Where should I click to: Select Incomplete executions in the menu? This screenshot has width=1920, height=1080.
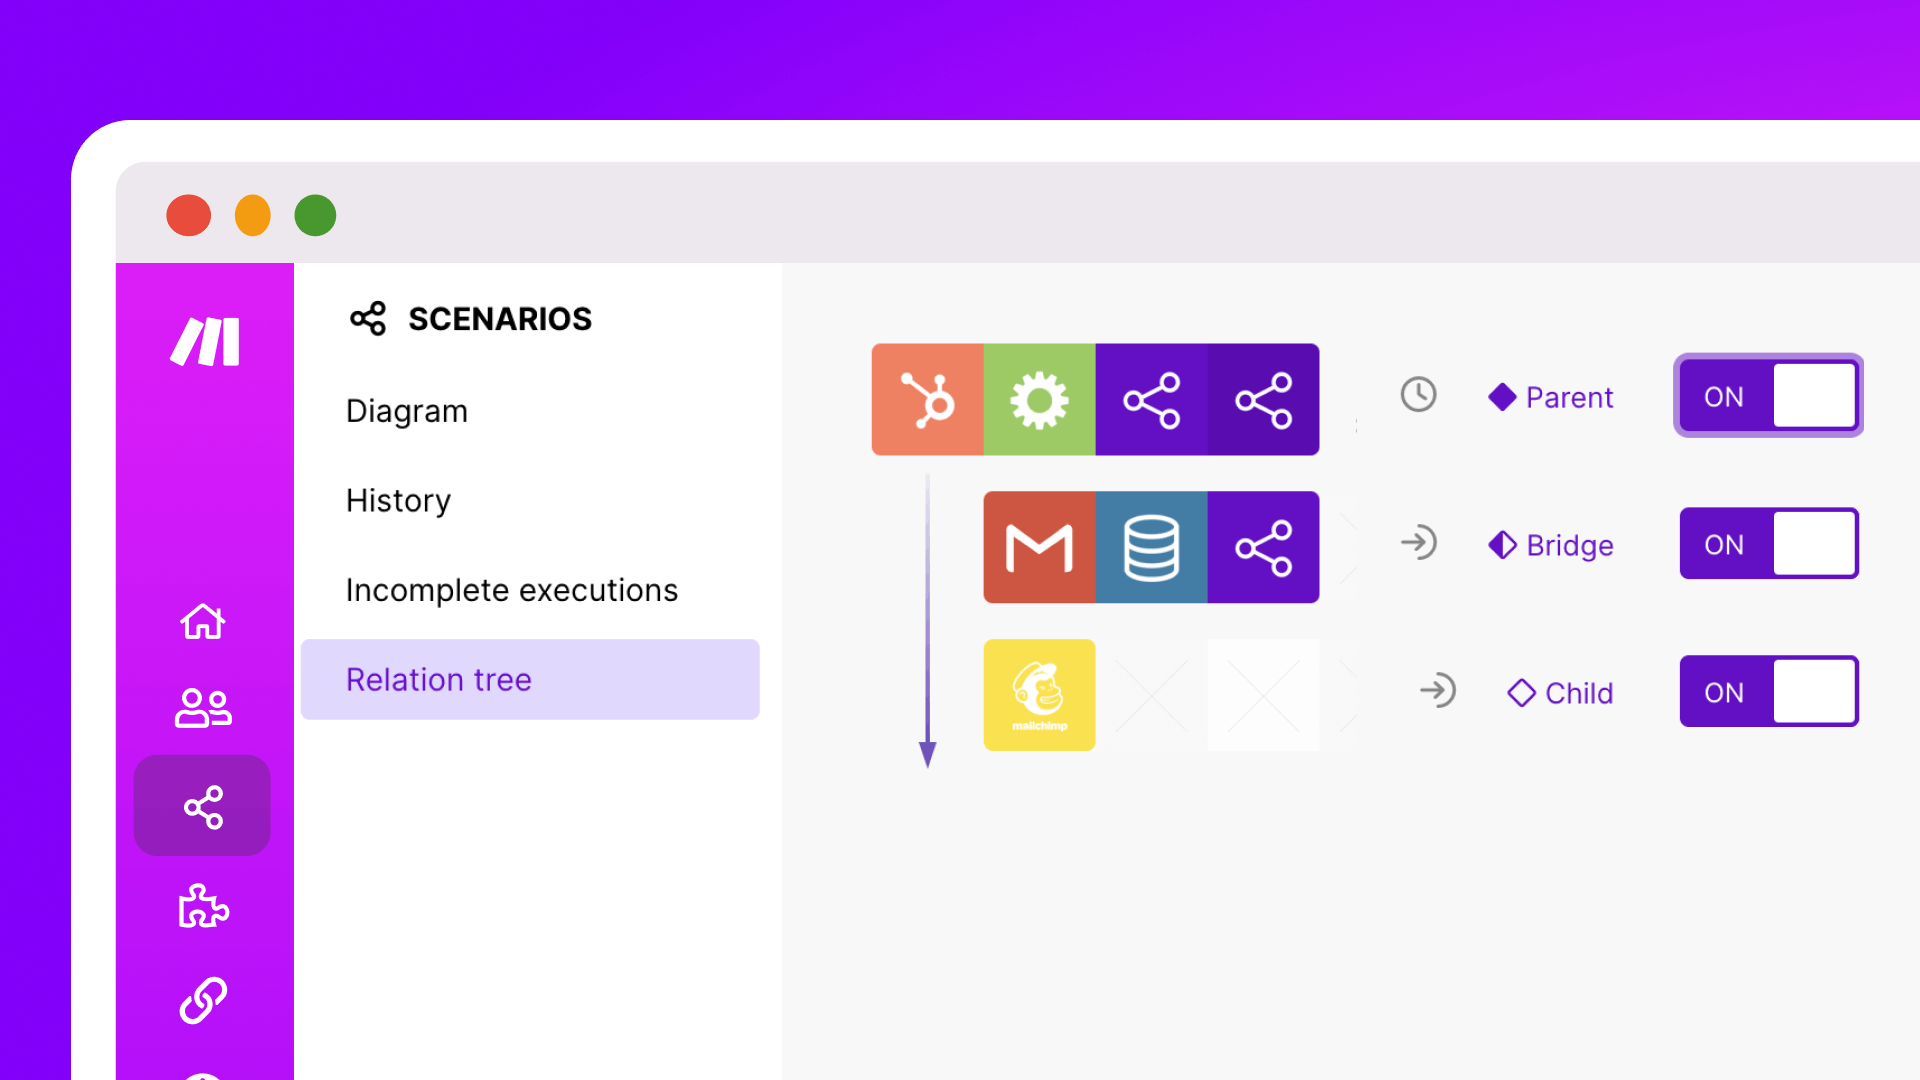pyautogui.click(x=511, y=590)
